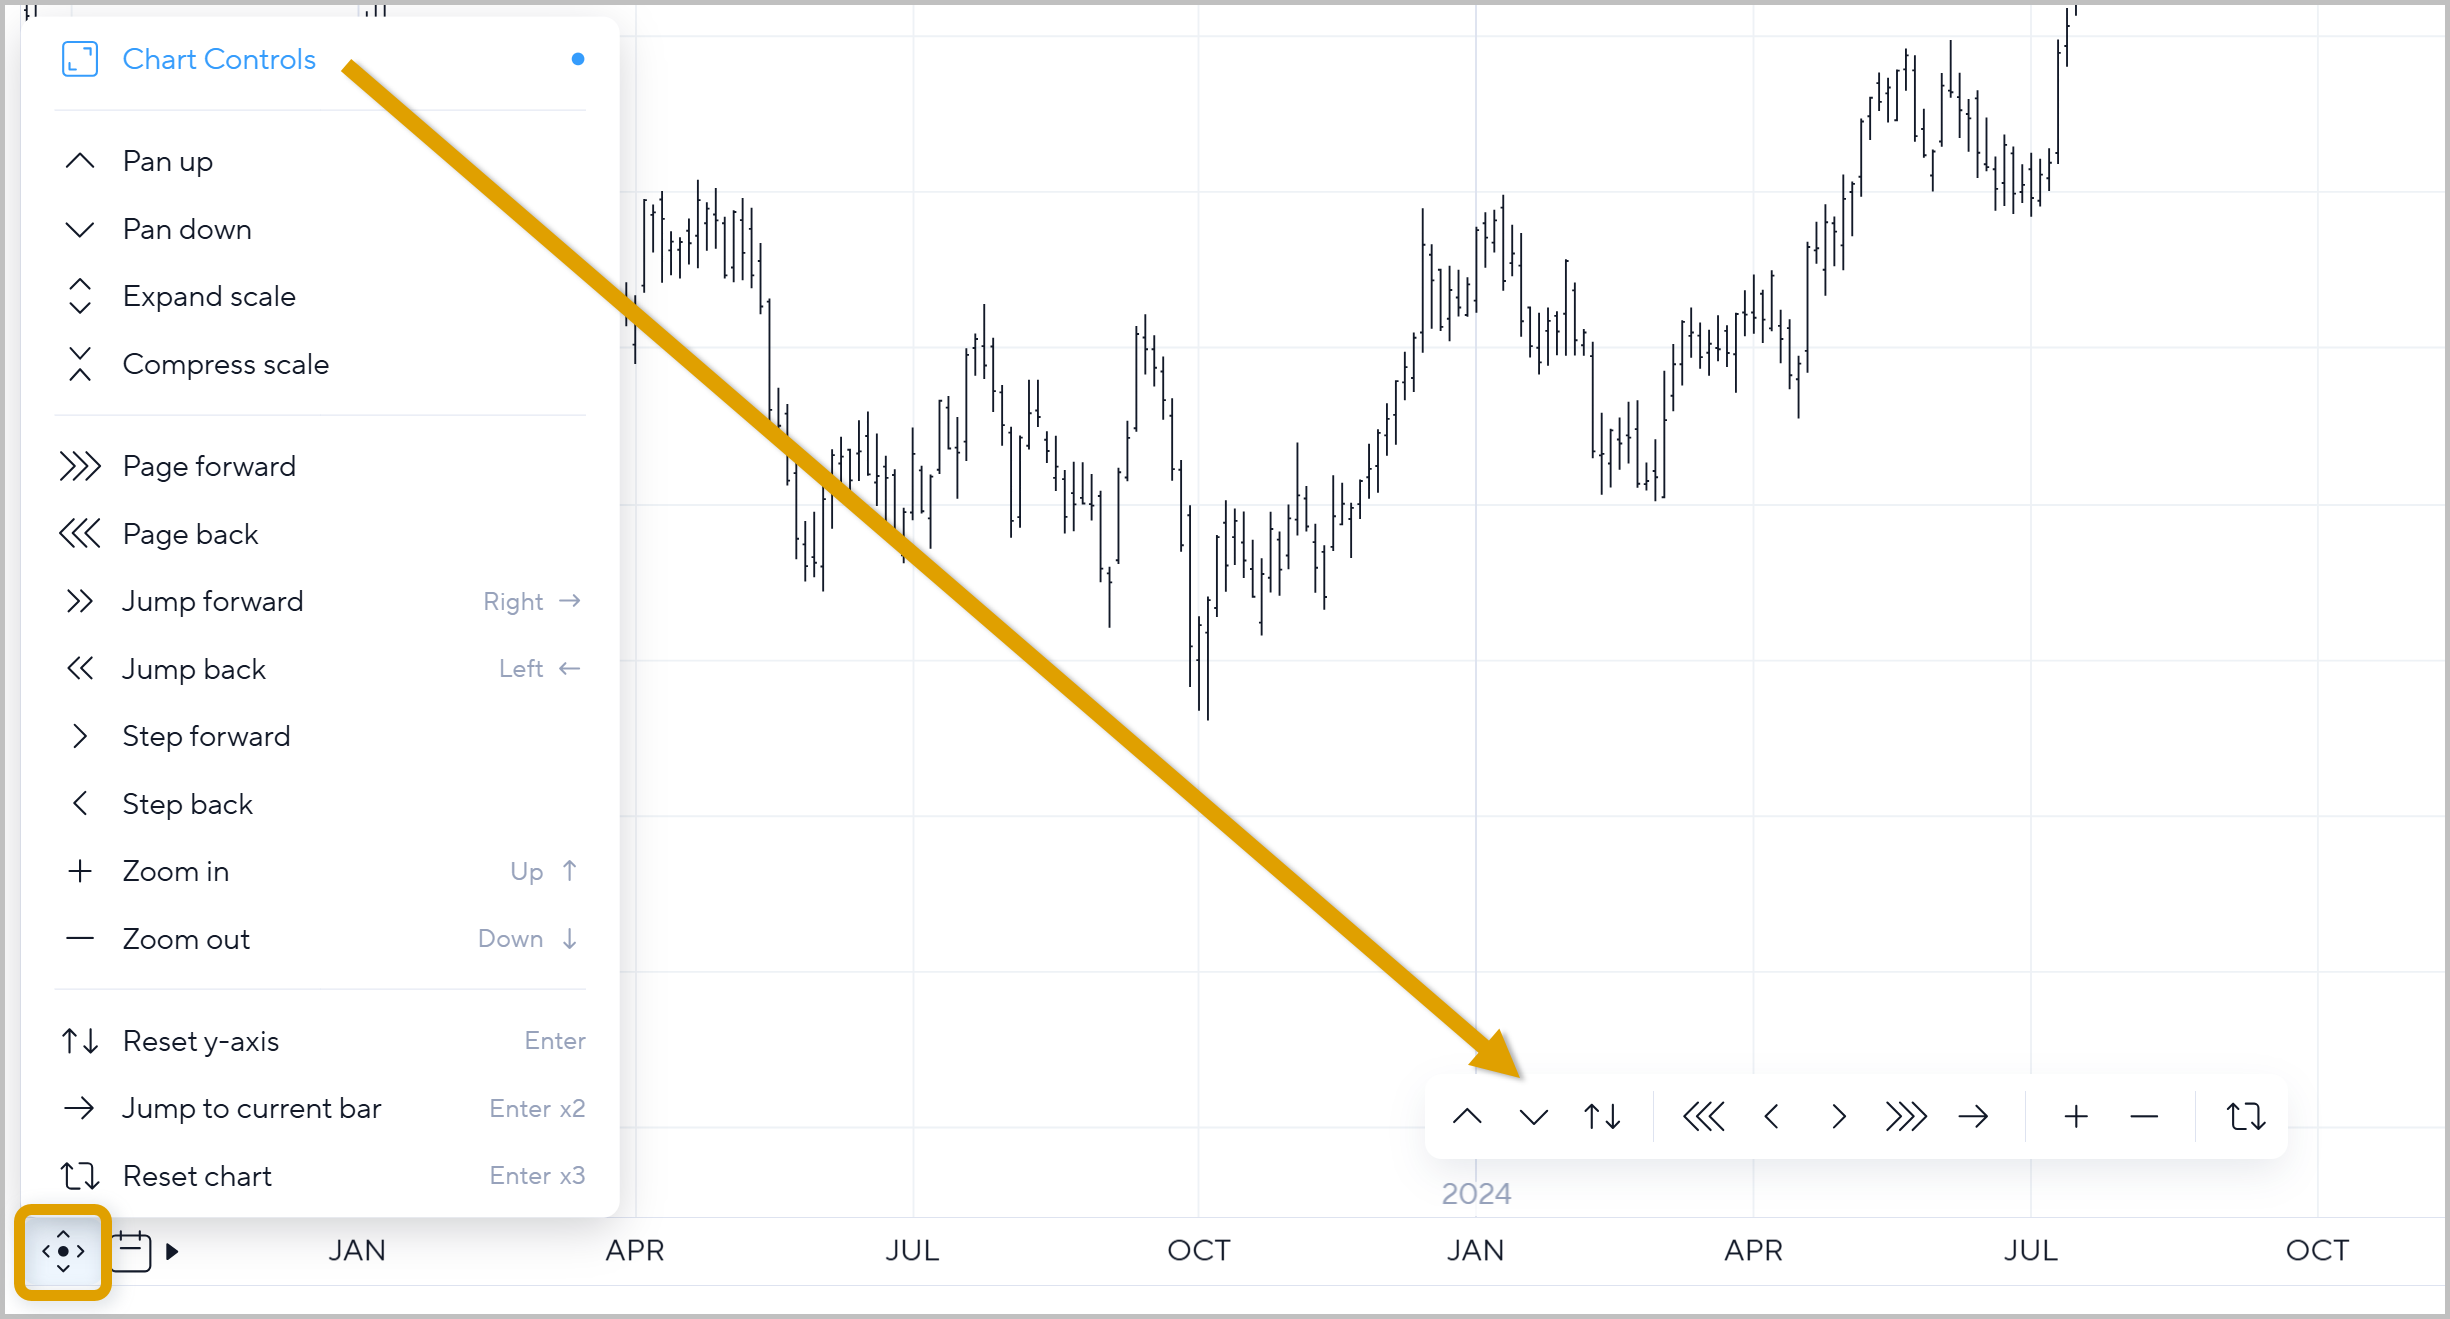Click the pan down chevron in floating toolbar
The image size is (2450, 1319).
coord(1533,1116)
